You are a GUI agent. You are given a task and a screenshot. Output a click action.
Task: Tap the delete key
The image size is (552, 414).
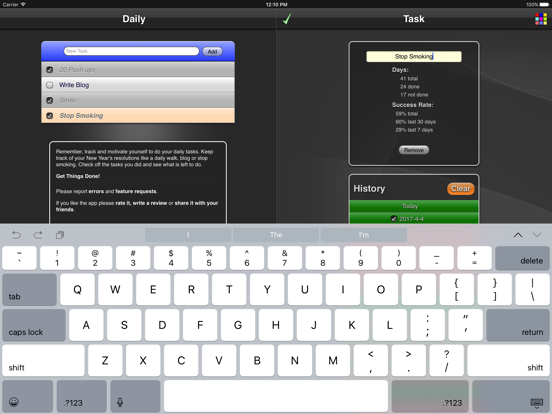pyautogui.click(x=522, y=258)
